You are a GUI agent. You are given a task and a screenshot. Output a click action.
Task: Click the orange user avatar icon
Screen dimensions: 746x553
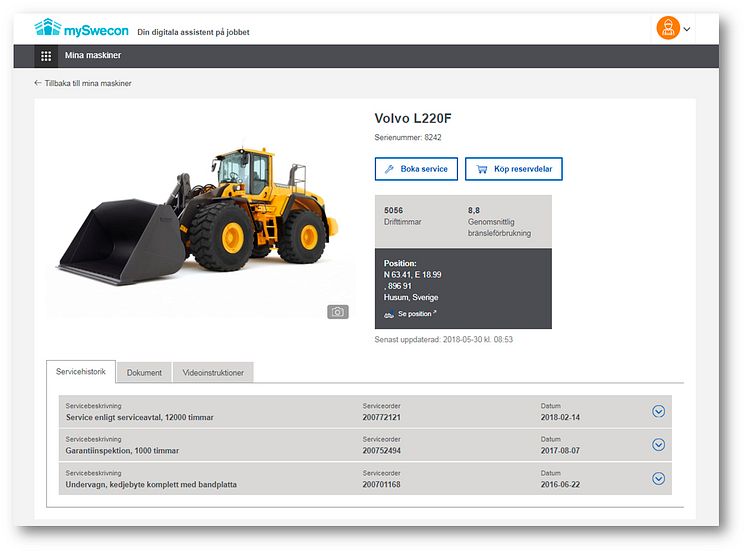point(668,28)
